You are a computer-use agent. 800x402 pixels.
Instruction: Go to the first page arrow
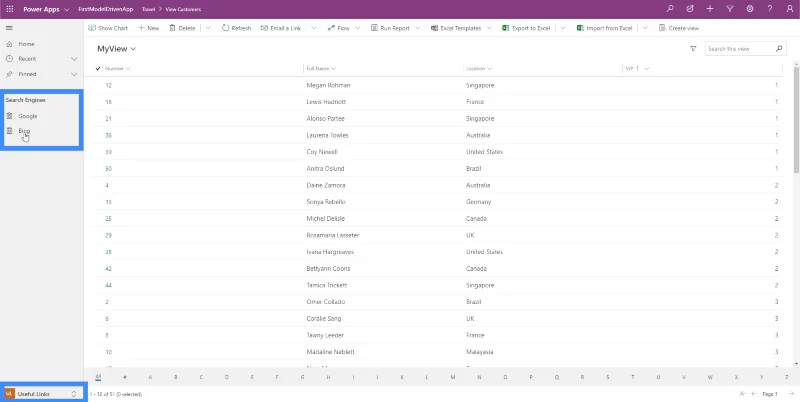[742, 394]
